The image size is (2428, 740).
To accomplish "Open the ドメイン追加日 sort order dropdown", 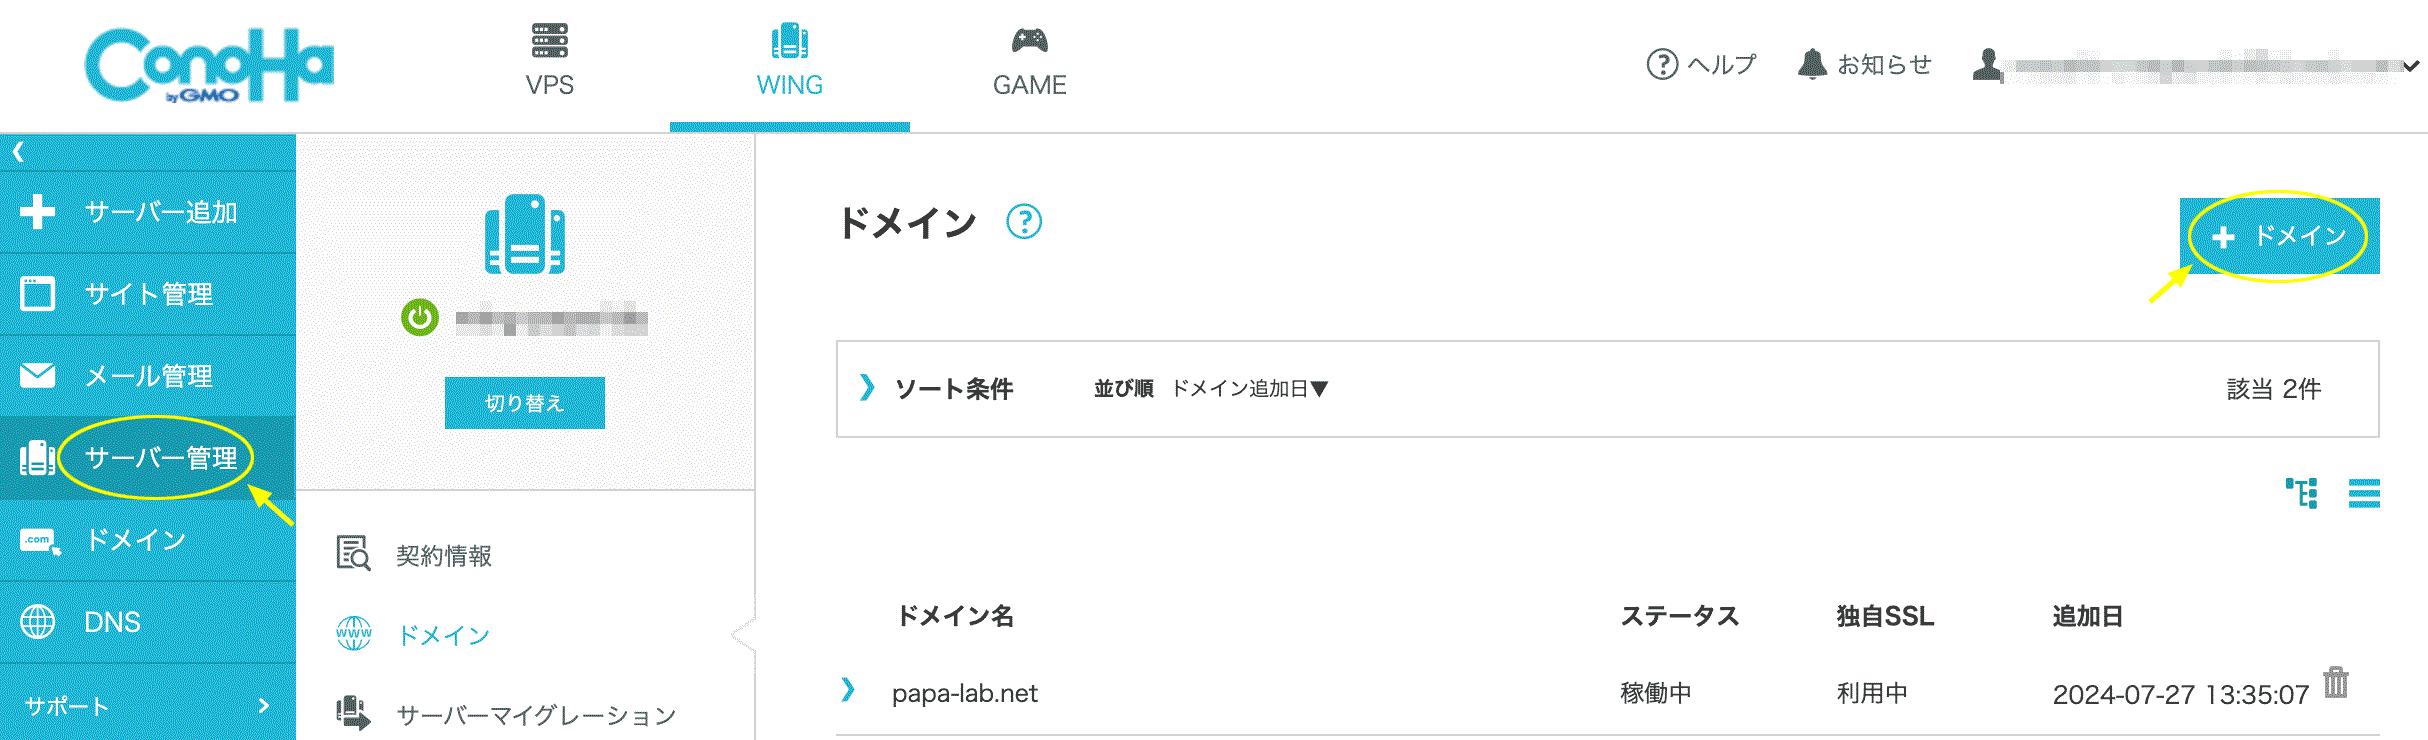I will coord(1249,388).
